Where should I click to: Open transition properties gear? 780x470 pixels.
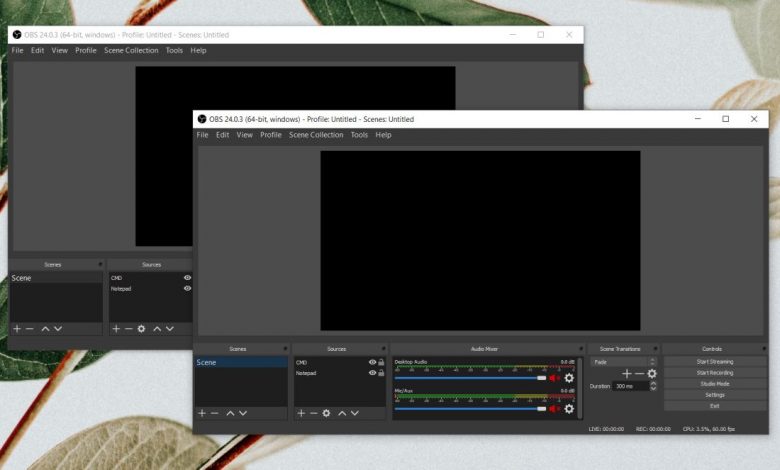click(652, 374)
